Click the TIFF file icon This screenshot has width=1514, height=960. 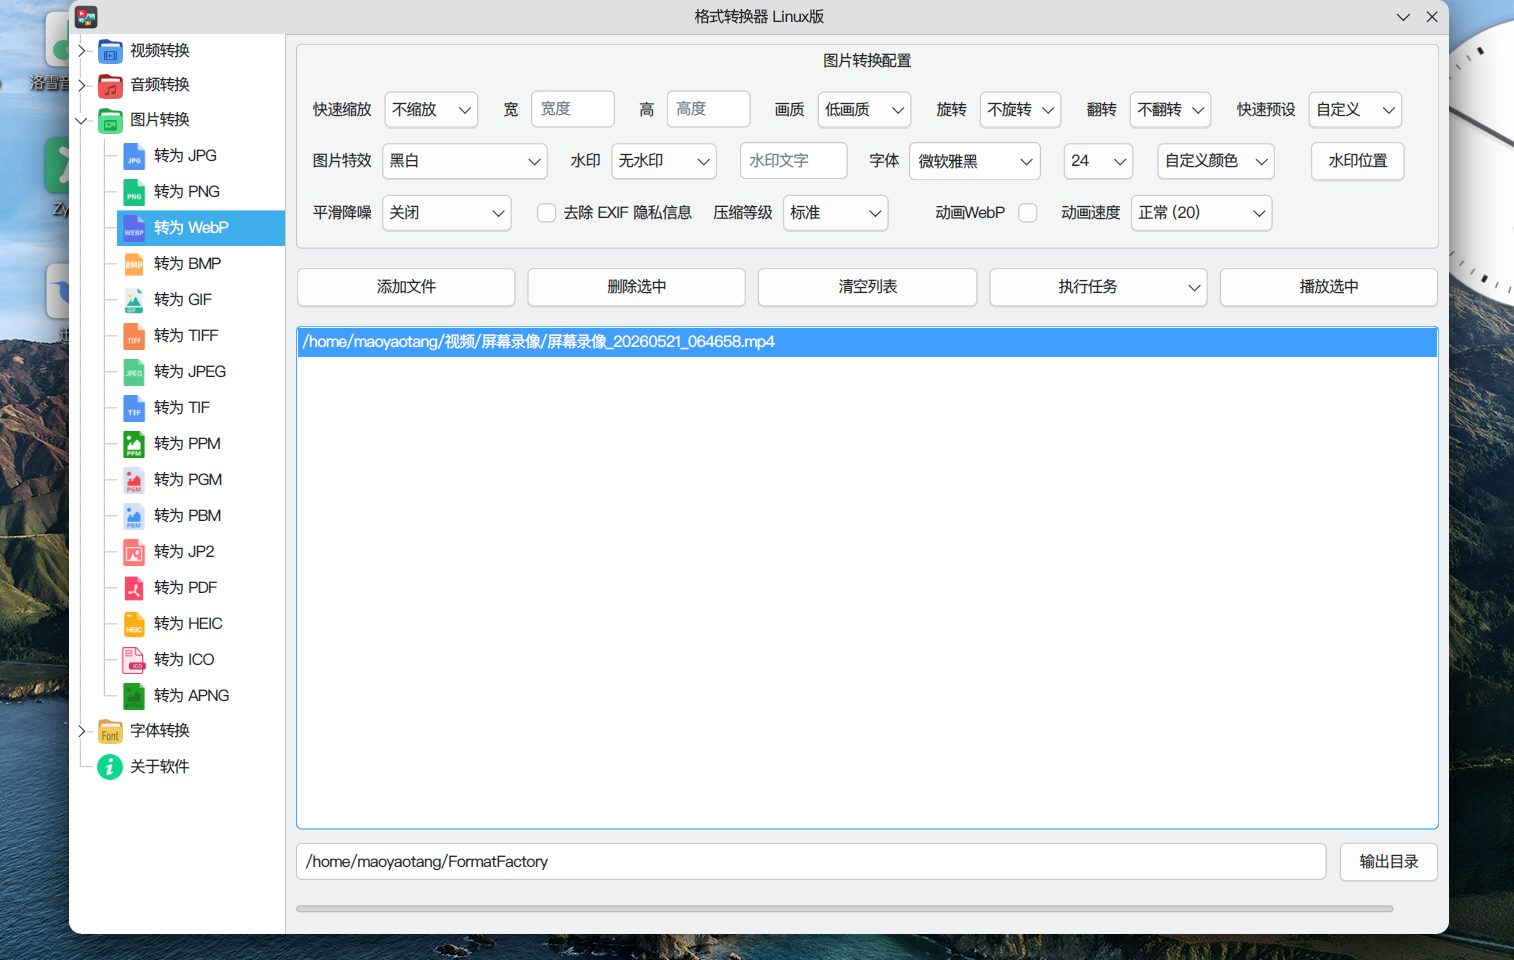coord(134,336)
